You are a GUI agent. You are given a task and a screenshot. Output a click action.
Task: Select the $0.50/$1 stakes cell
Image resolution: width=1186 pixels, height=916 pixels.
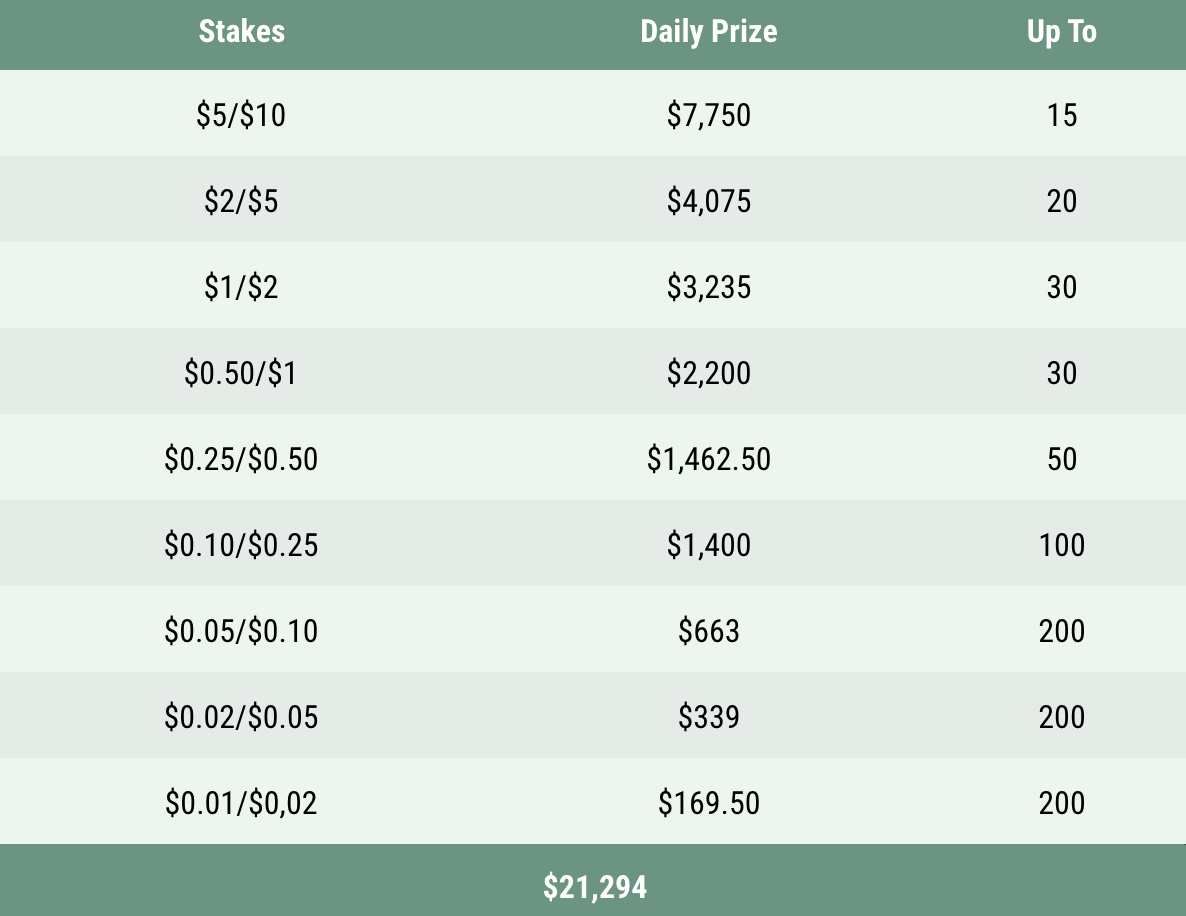tap(241, 374)
